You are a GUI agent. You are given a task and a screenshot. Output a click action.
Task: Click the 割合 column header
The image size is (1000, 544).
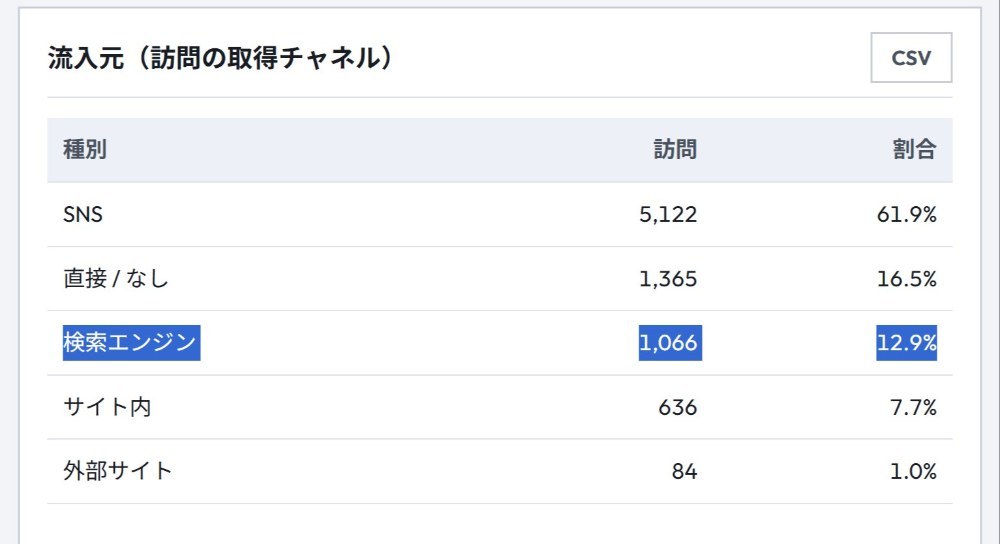point(915,149)
